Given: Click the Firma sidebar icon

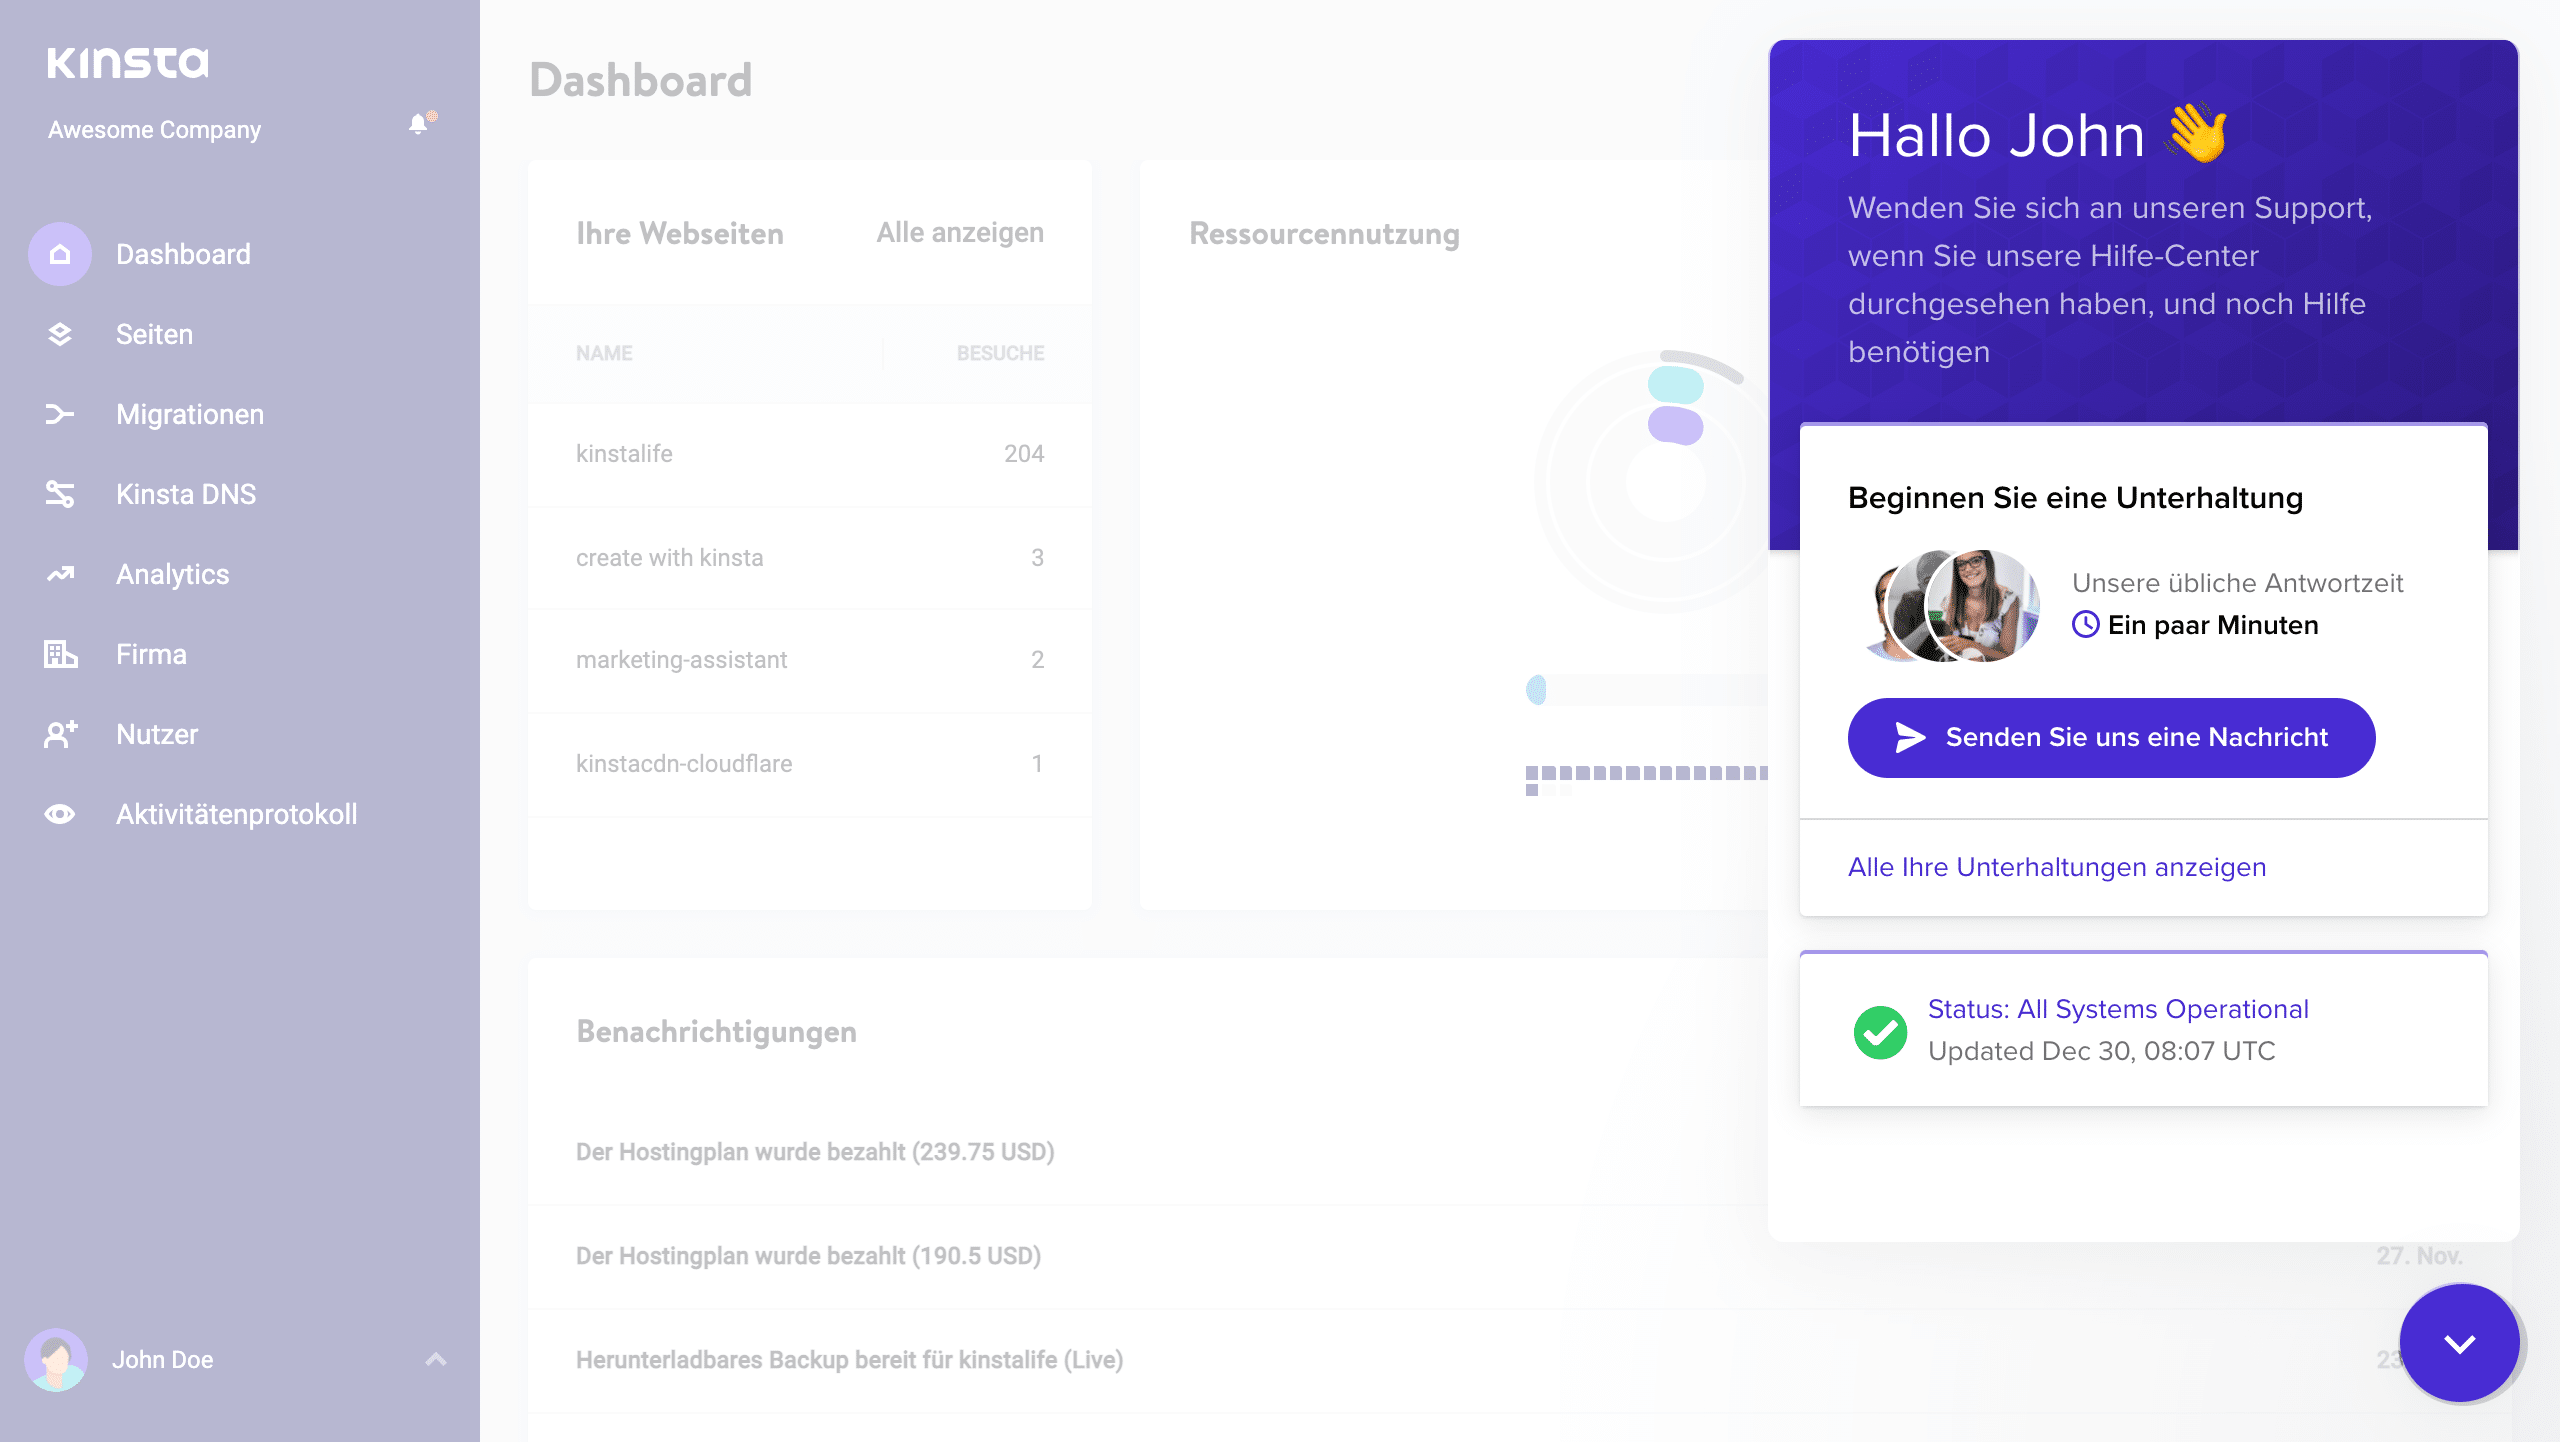Looking at the screenshot, I should point(60,654).
